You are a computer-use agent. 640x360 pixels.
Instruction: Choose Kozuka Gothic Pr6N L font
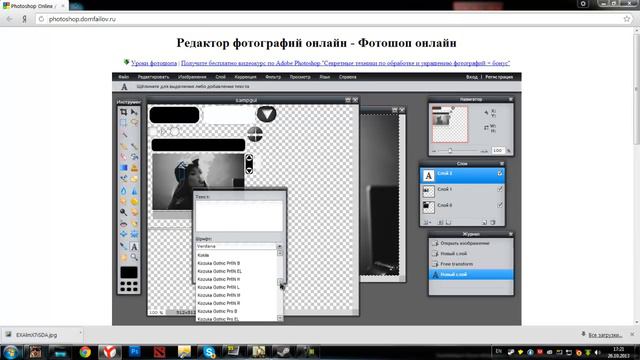(x=218, y=287)
